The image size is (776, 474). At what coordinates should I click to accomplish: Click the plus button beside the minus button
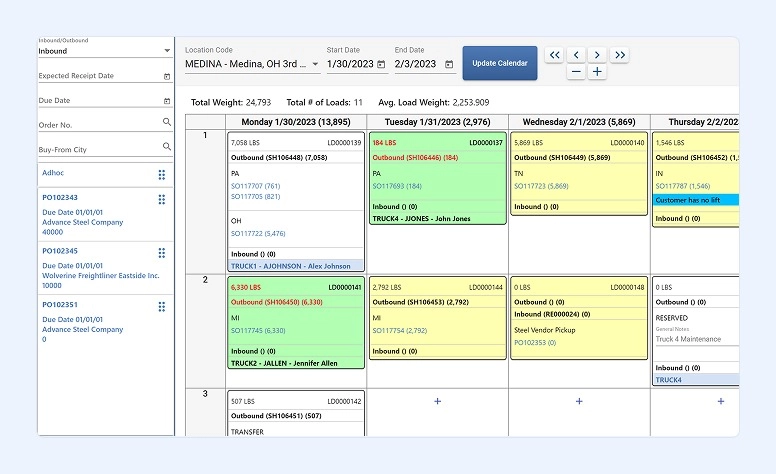point(597,72)
